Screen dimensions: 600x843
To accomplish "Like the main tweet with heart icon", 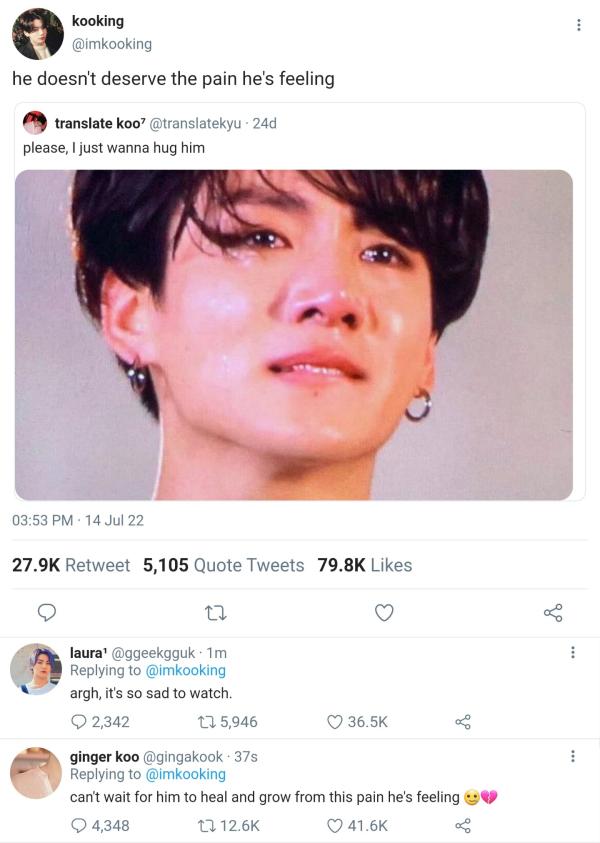I will [x=384, y=612].
